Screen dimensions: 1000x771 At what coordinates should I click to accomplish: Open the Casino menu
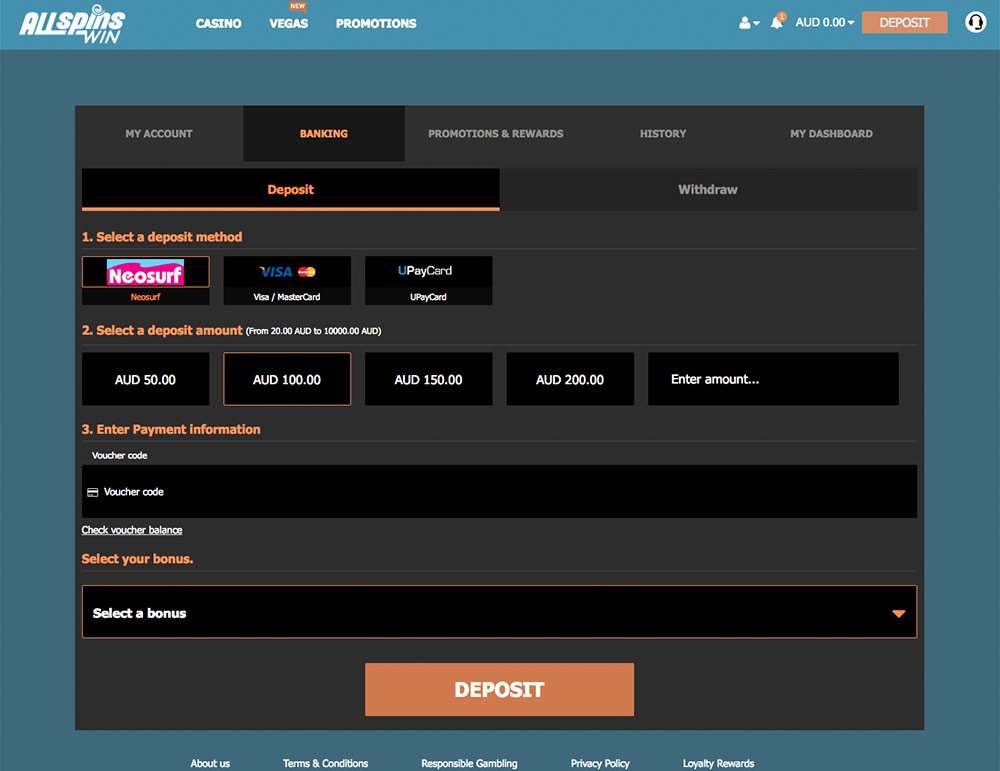(218, 24)
